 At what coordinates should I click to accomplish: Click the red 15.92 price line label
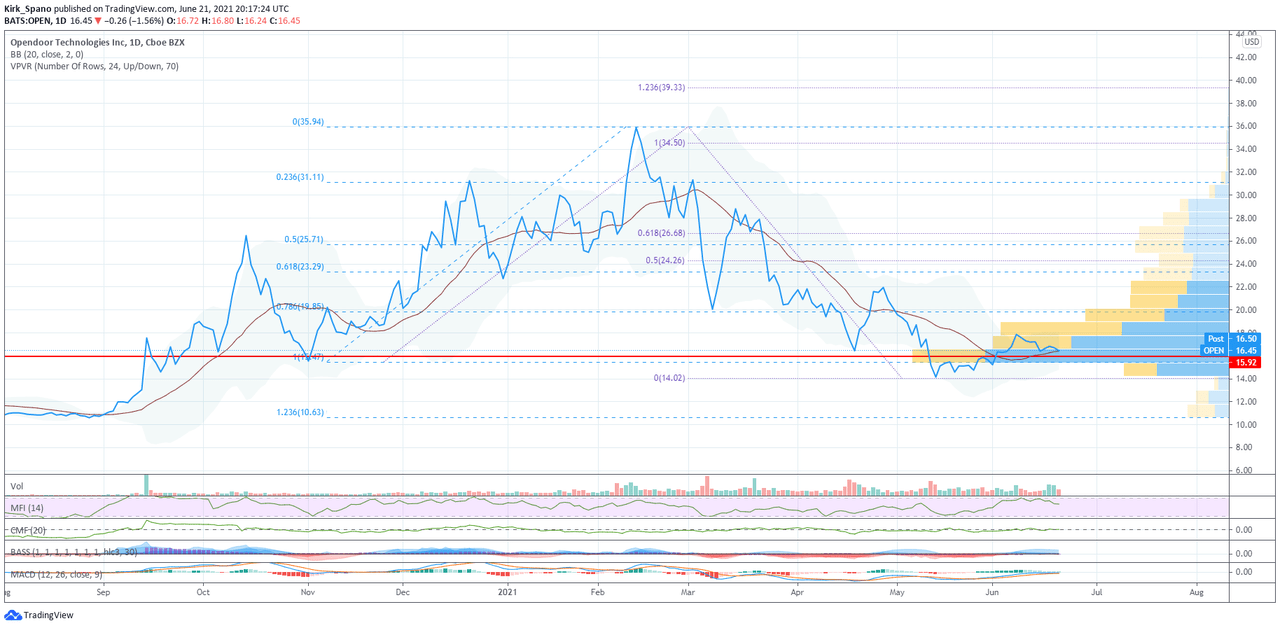(x=1243, y=361)
